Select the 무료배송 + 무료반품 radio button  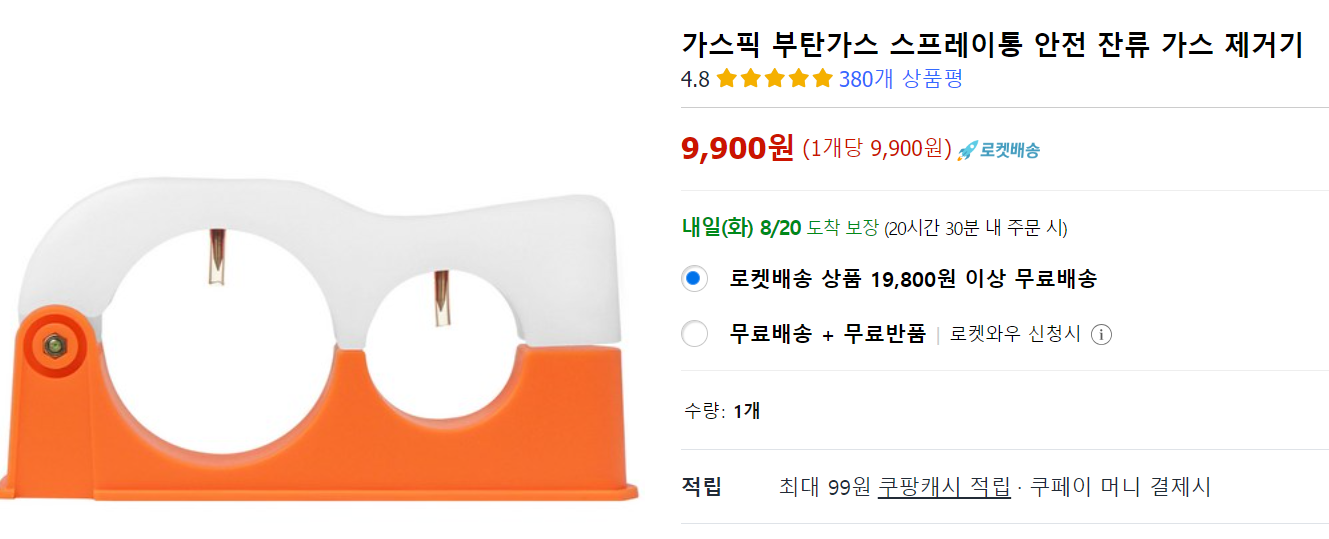click(694, 334)
